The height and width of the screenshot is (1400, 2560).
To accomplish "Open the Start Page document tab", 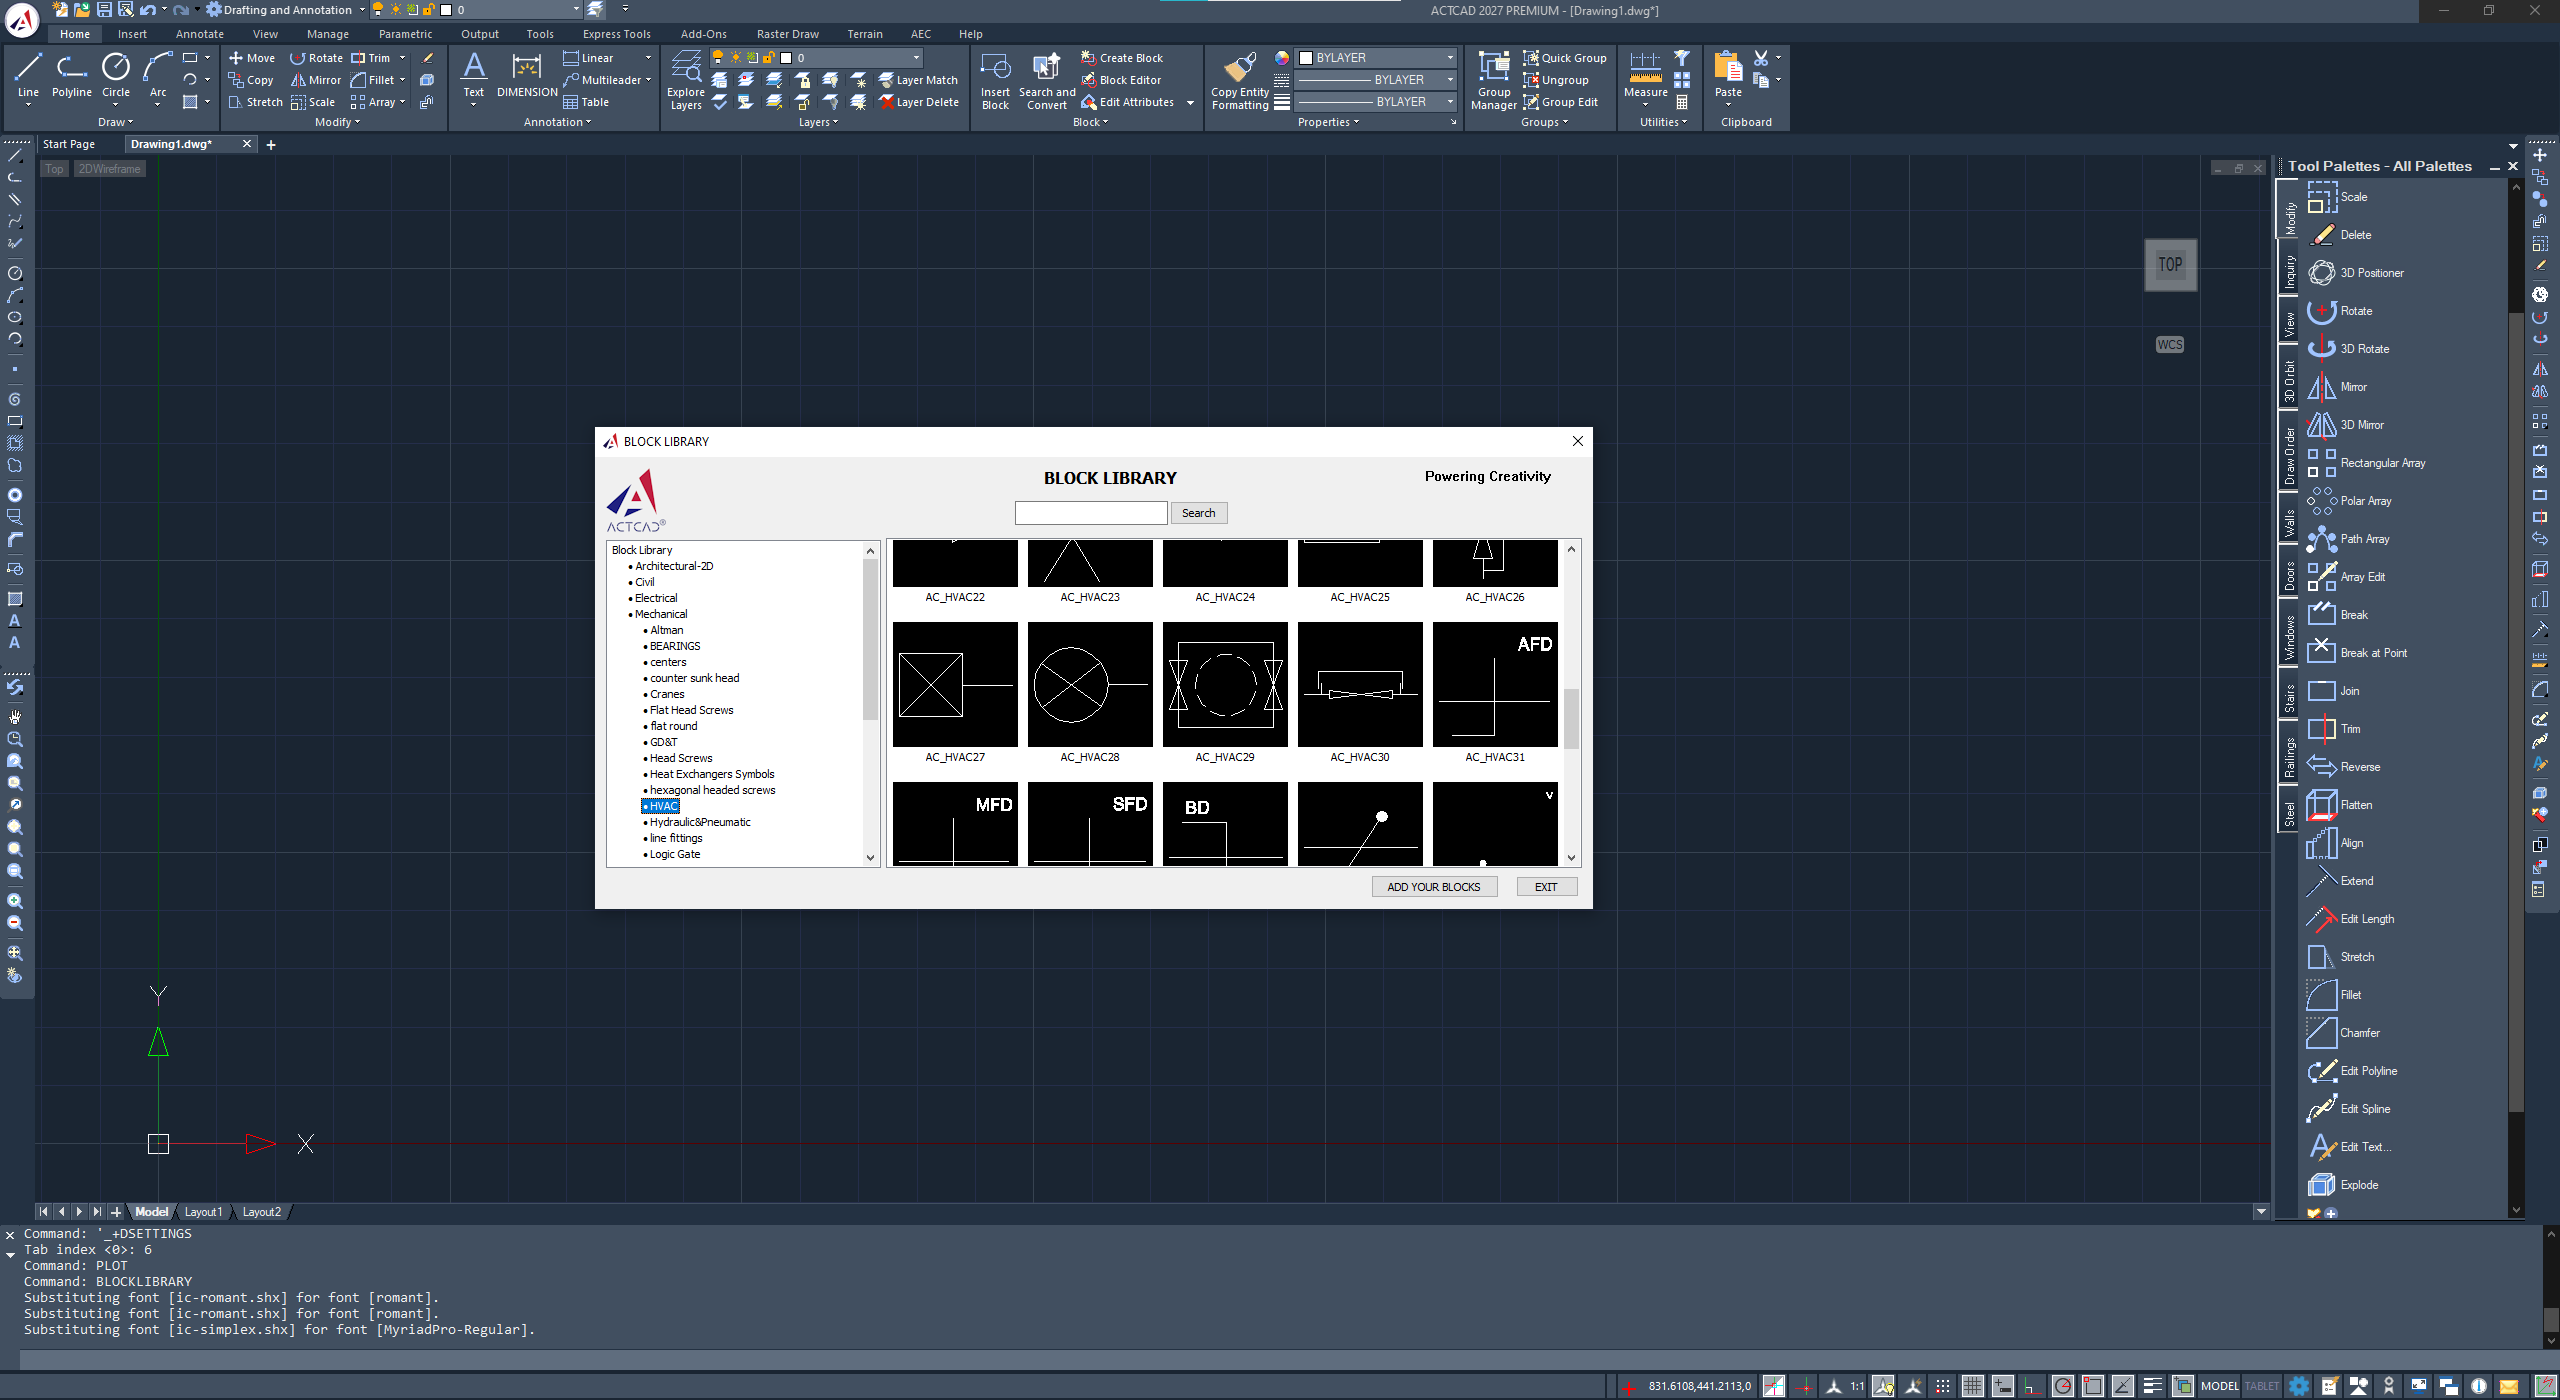I will 69,144.
